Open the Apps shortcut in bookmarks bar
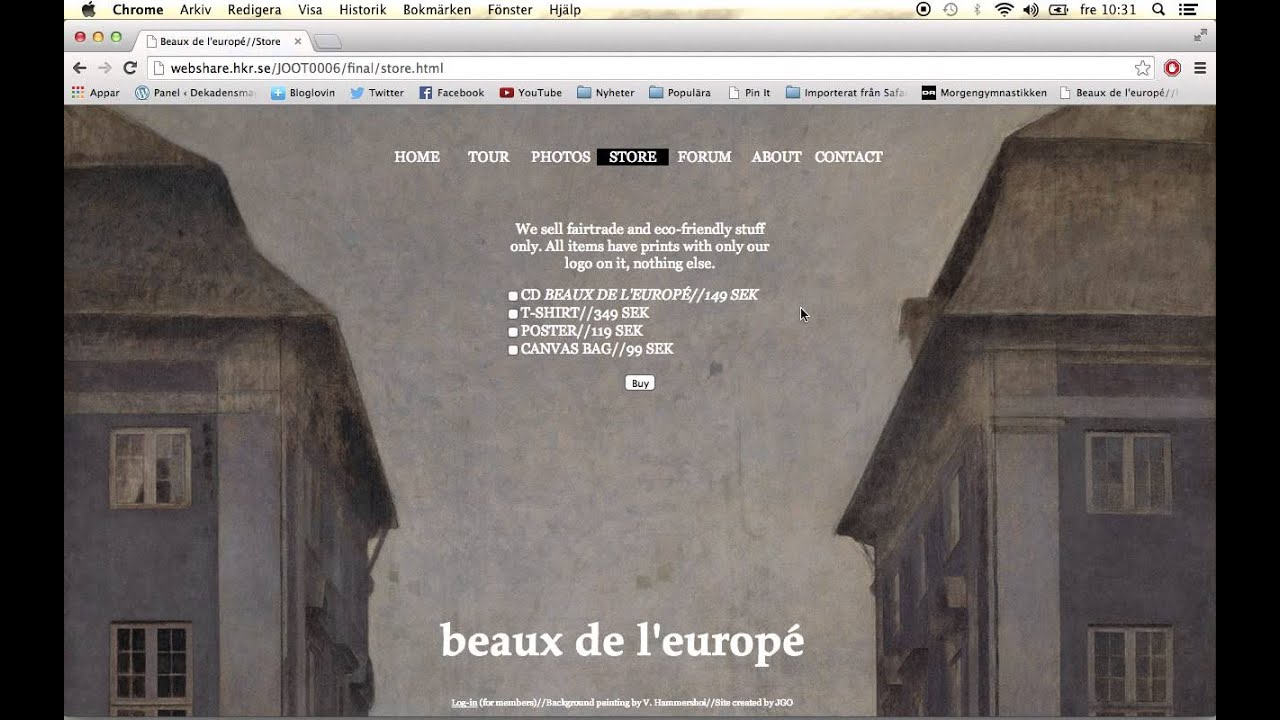The height and width of the screenshot is (720, 1280). click(95, 92)
